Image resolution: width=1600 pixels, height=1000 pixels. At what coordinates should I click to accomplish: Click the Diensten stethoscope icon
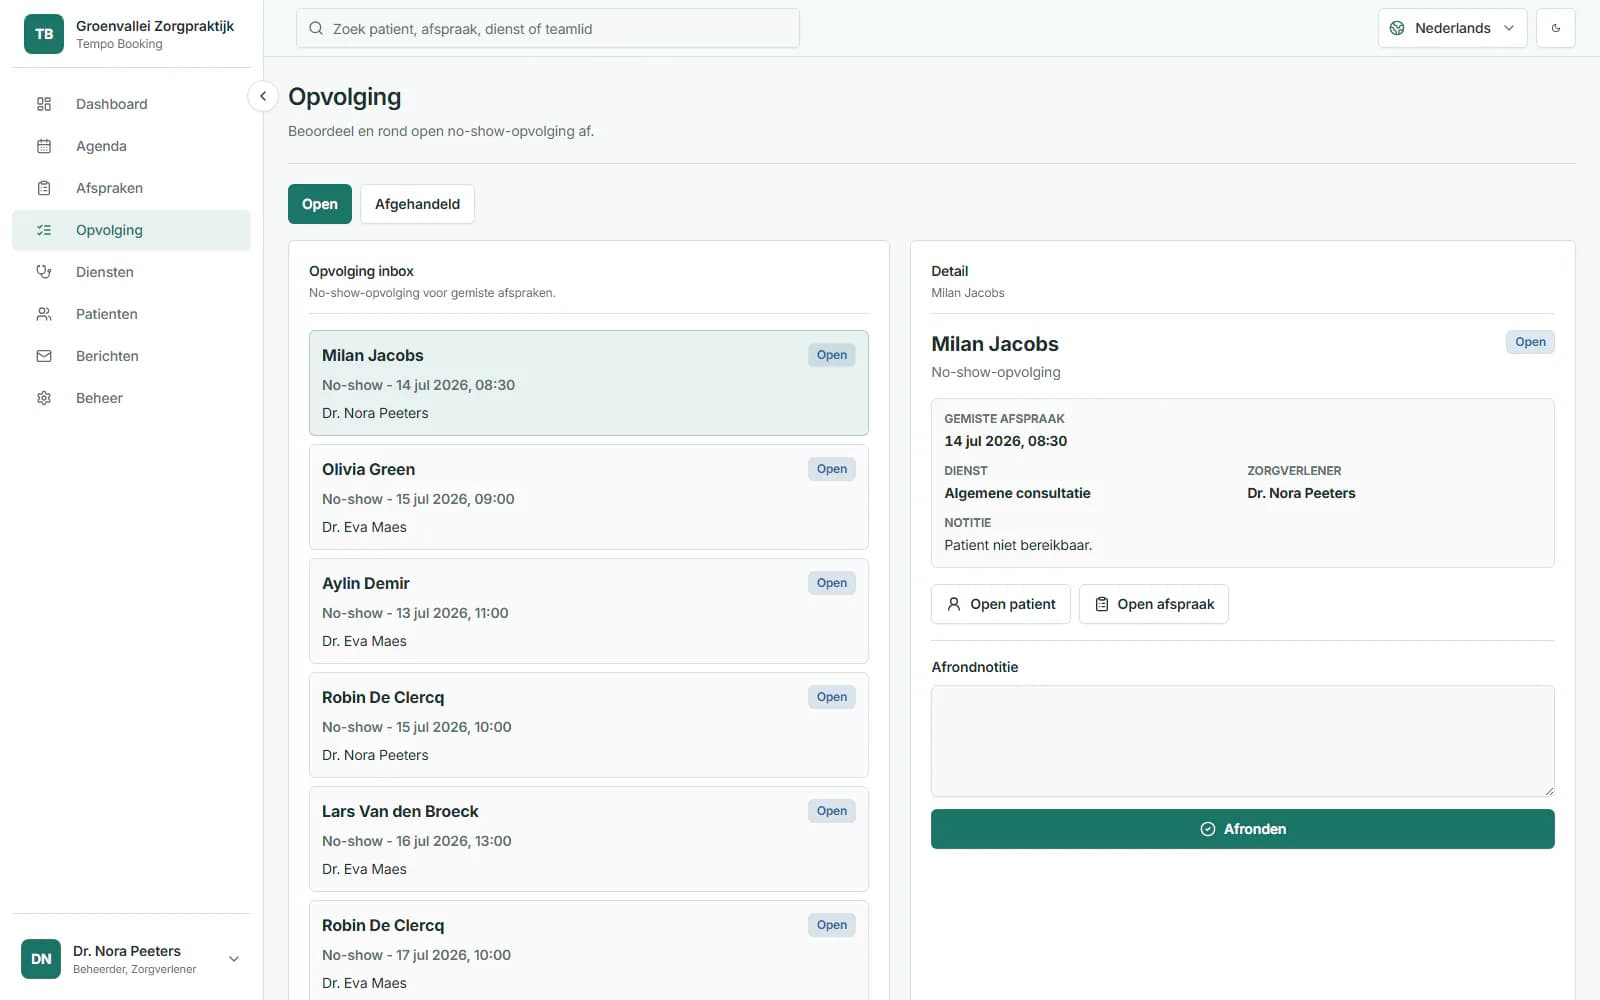click(44, 272)
